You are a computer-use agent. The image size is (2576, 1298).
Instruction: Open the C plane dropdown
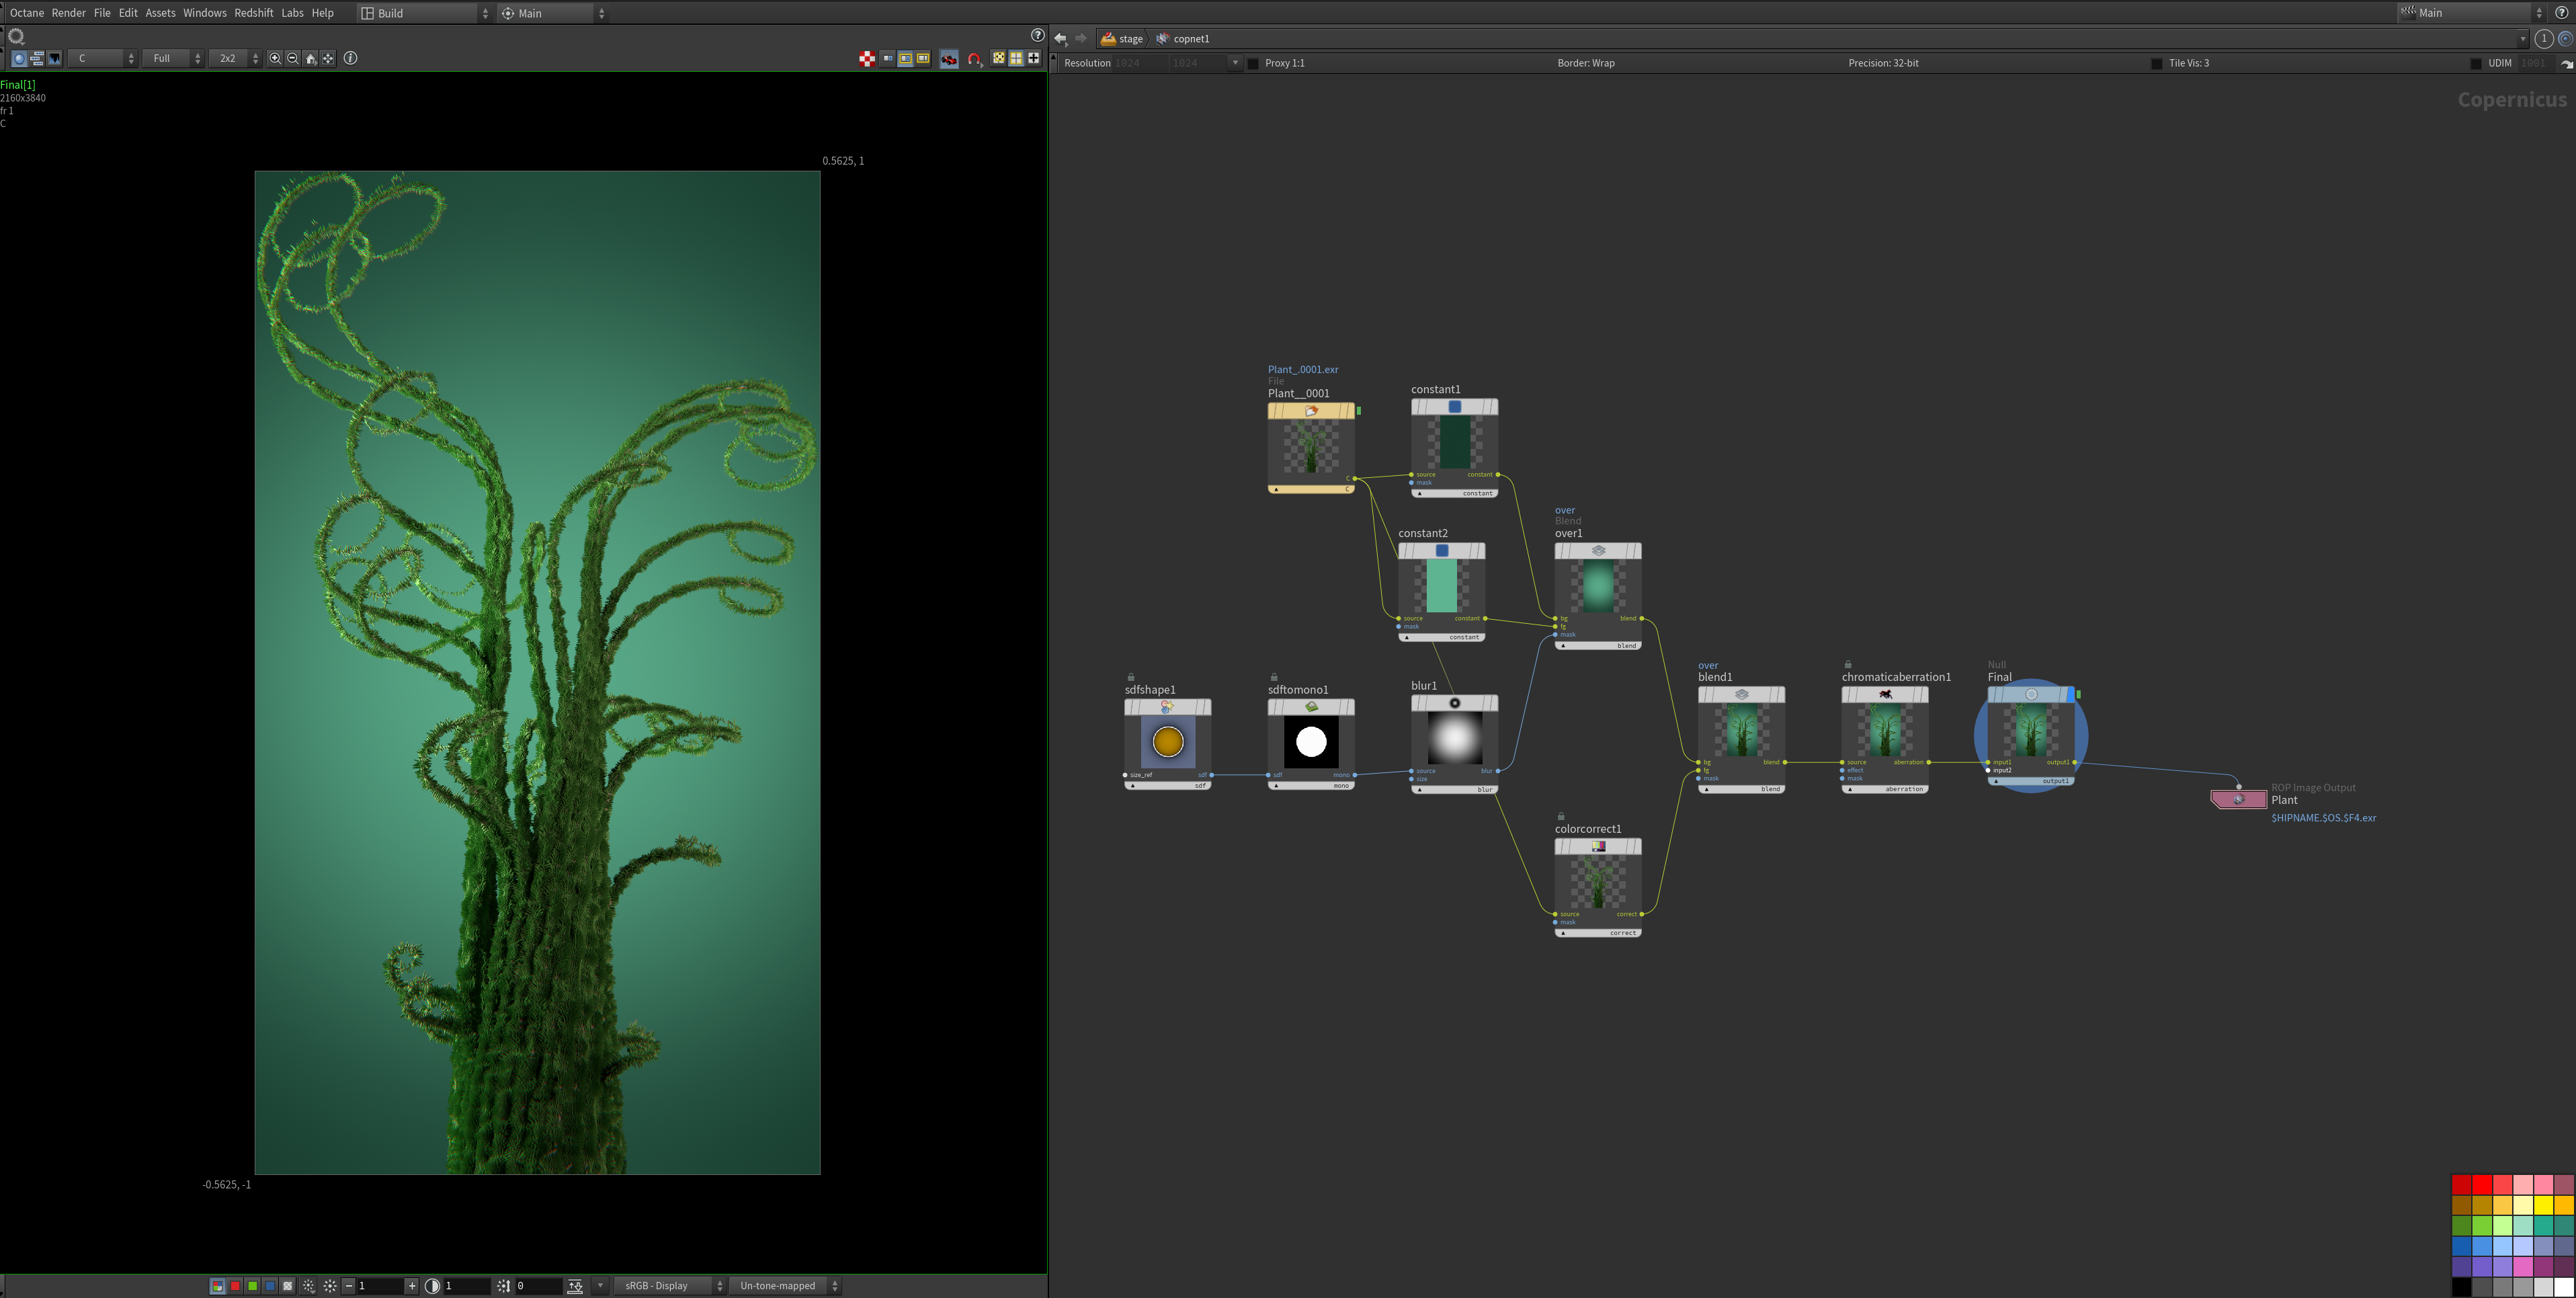tap(102, 58)
